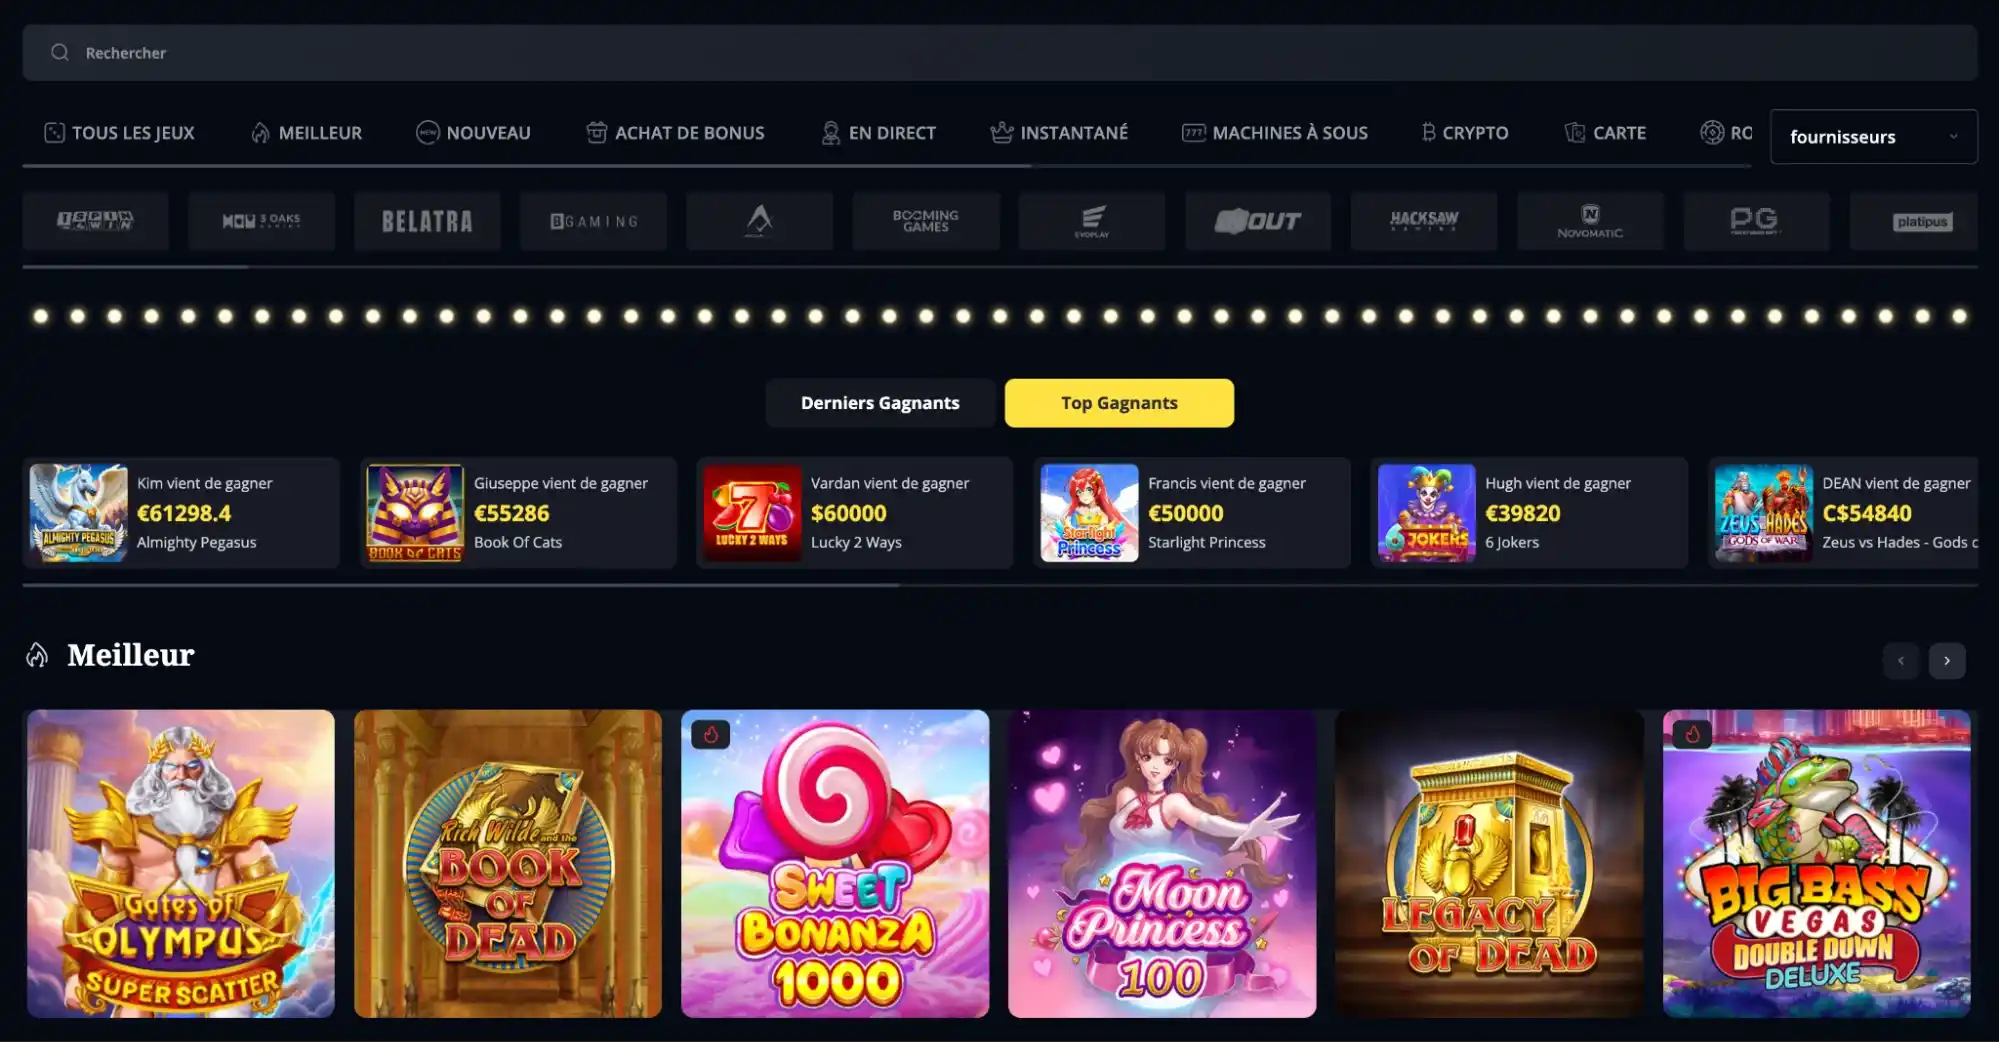Select the Belatra provider logo
Viewport: 1999px width, 1043px height.
[427, 221]
